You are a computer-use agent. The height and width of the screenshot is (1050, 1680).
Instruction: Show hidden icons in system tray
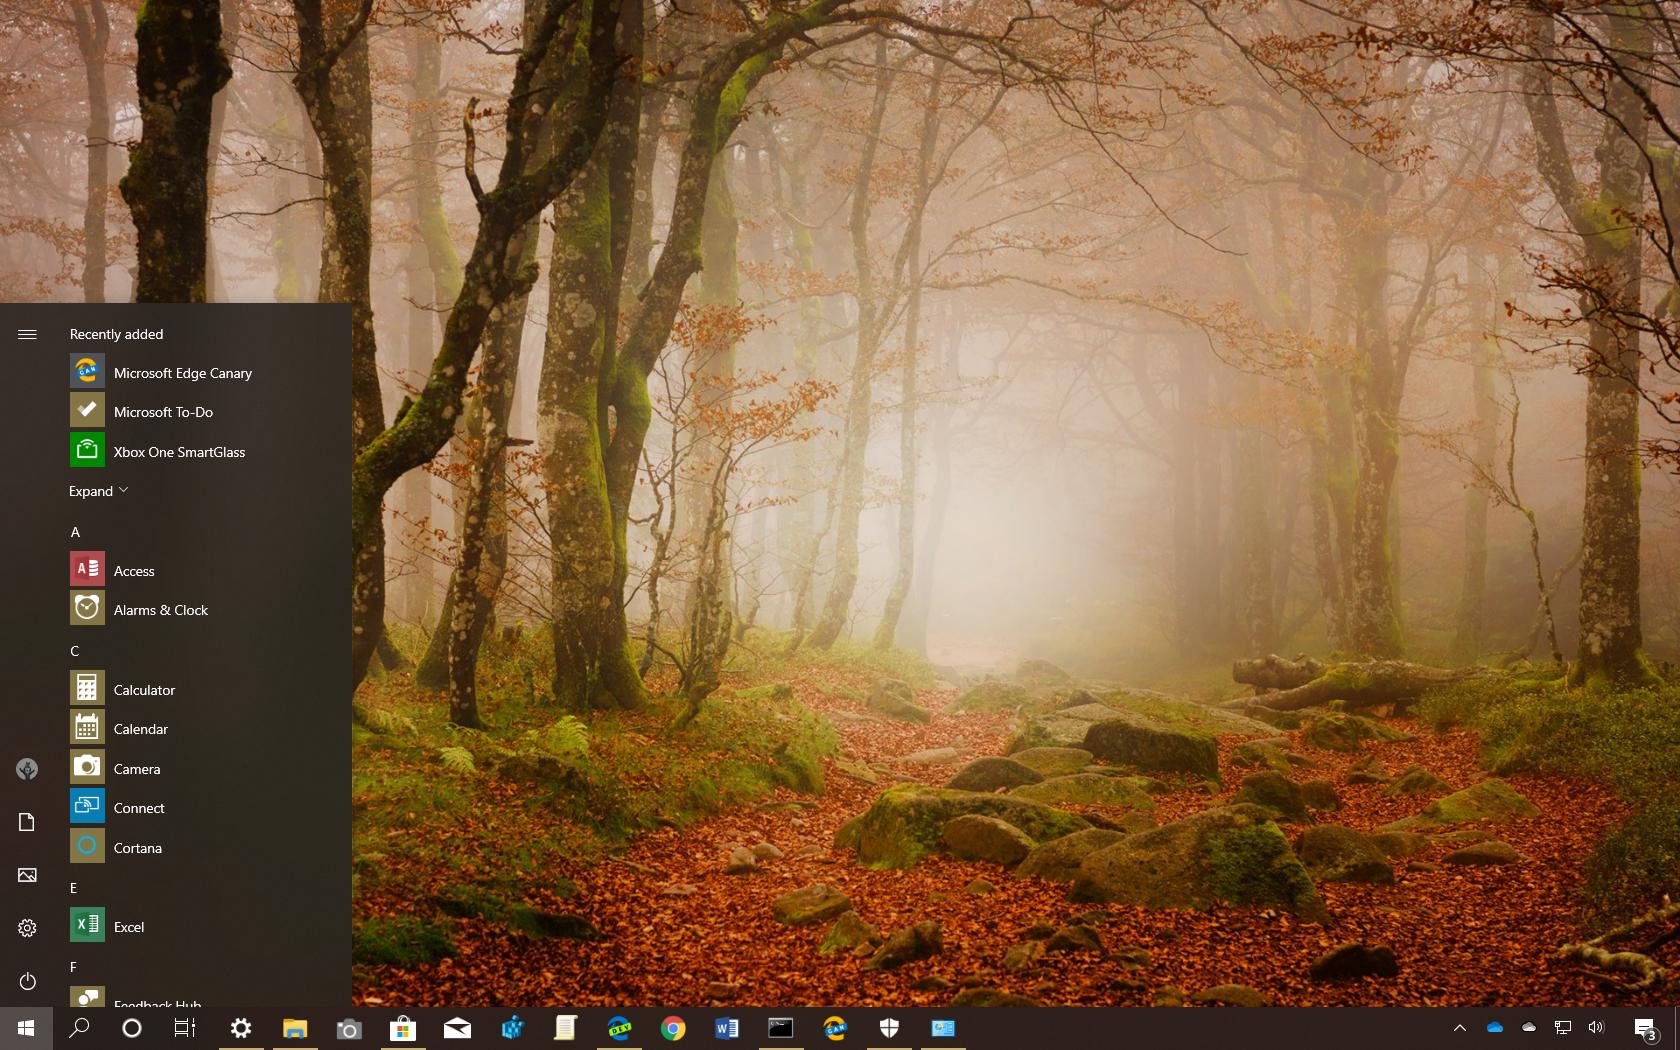[x=1460, y=1028]
